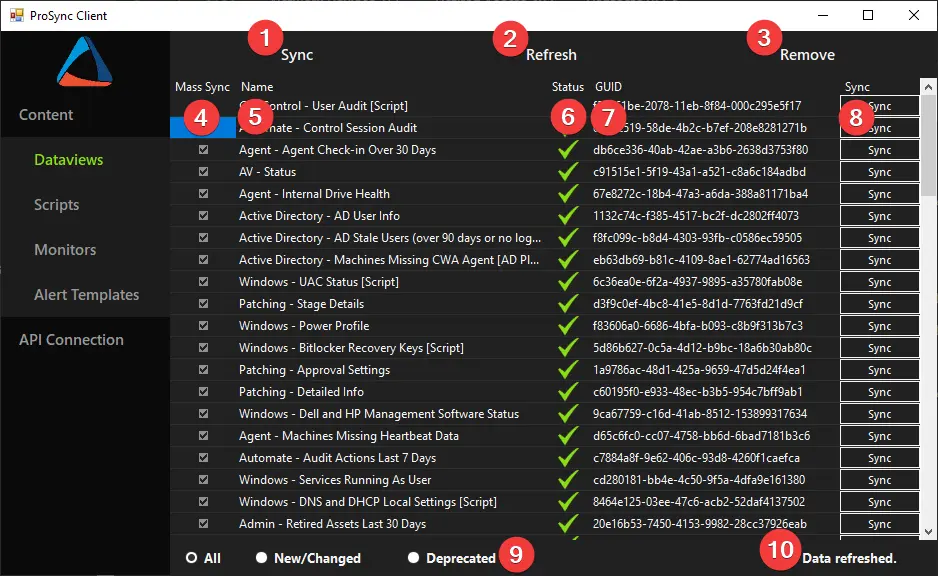The image size is (938, 576).
Task: Click Sync button for Agent Check-in Over 30 Days
Action: tap(879, 150)
